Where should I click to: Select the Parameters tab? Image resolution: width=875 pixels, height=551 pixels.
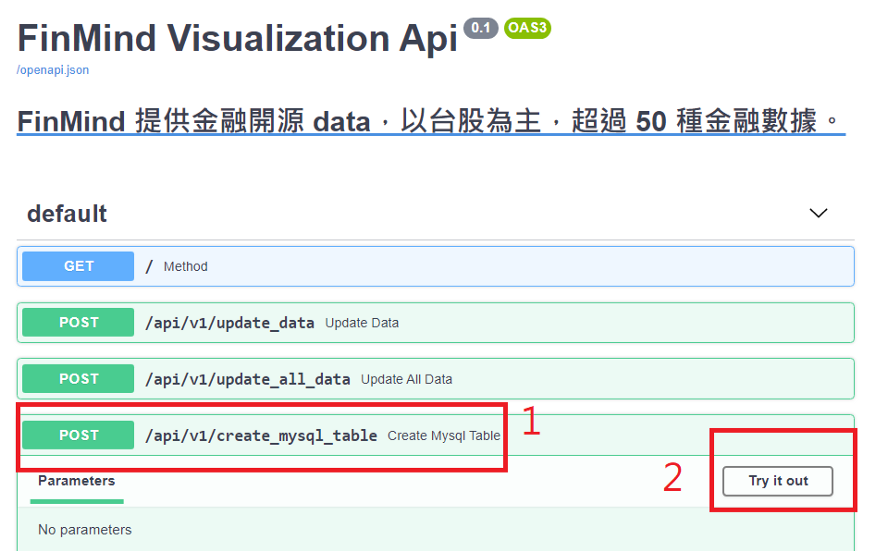[77, 481]
